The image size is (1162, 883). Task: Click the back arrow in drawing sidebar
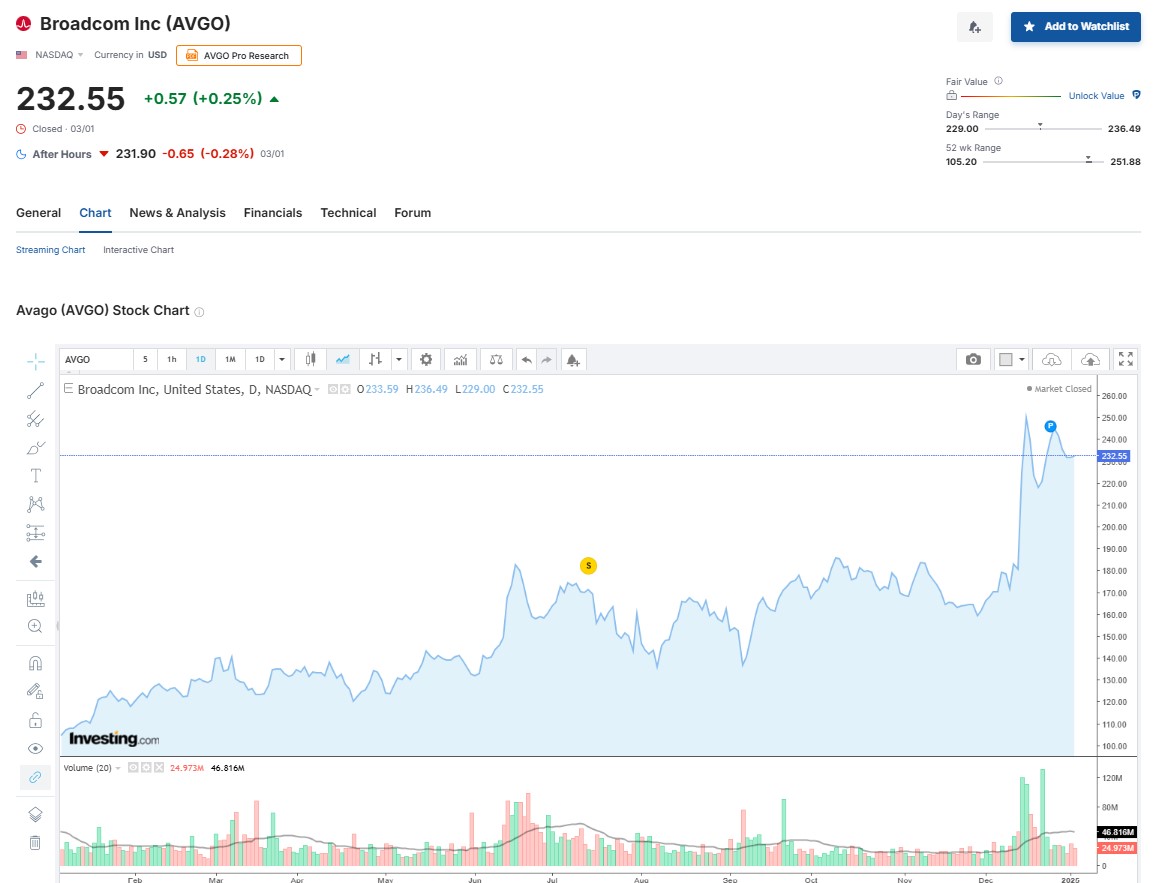[36, 562]
